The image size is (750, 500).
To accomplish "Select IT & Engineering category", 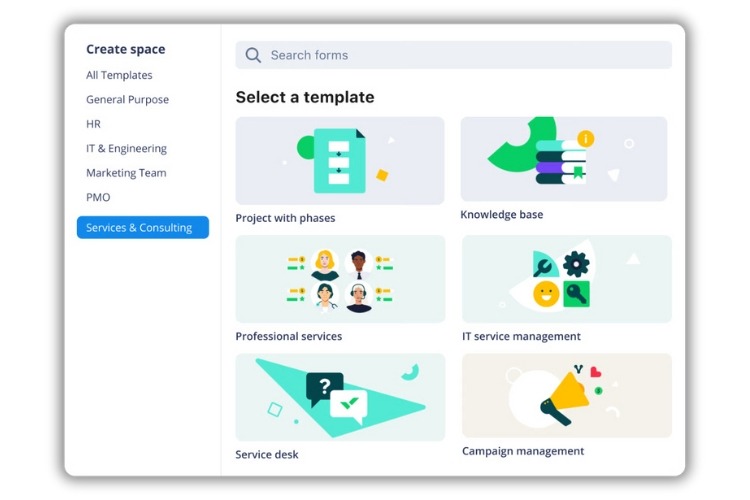I will (126, 149).
